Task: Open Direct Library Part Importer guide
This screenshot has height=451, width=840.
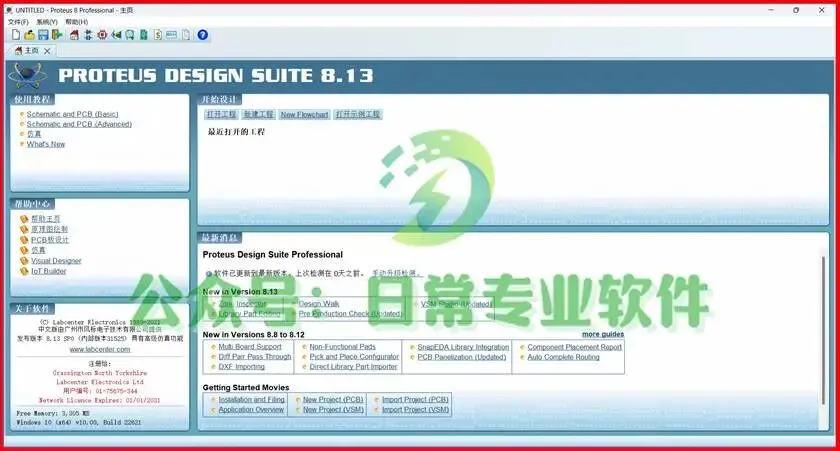Action: [354, 367]
